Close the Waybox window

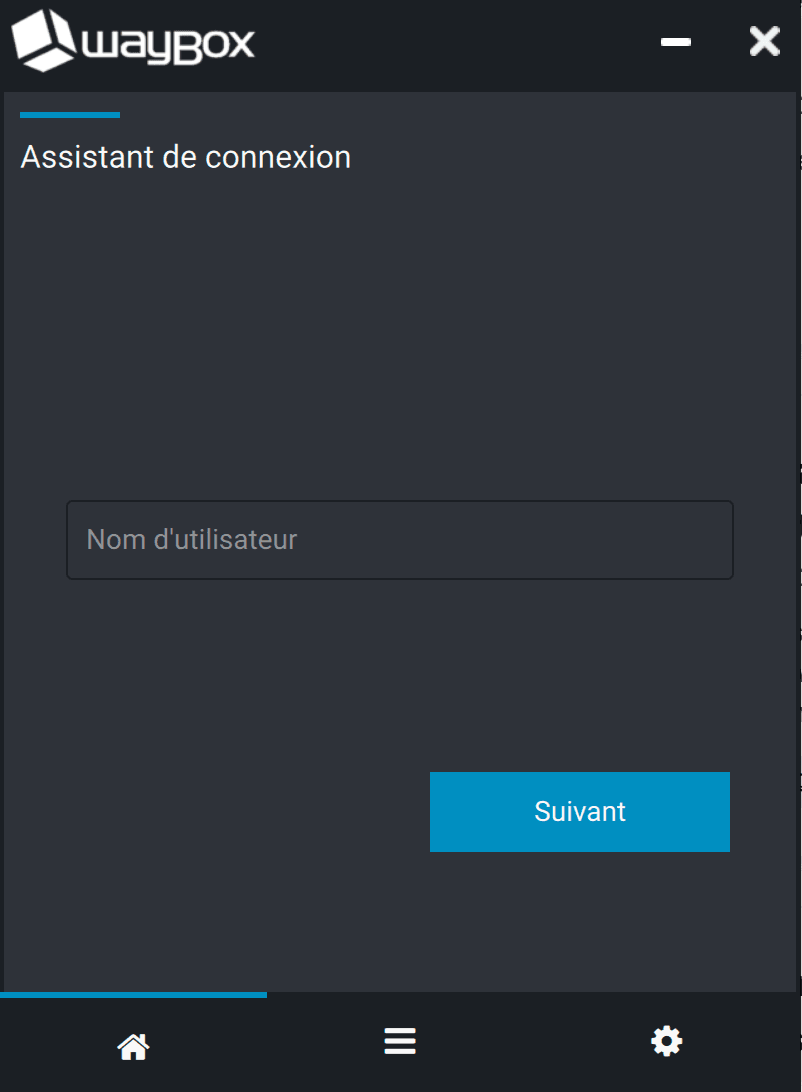(x=764, y=42)
